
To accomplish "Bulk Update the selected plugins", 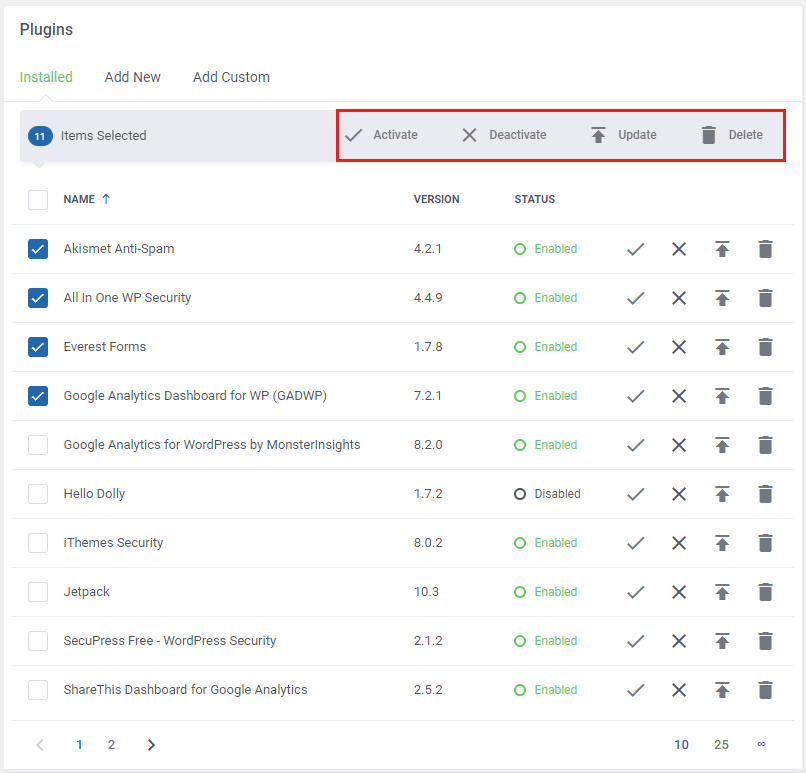I will pos(624,135).
